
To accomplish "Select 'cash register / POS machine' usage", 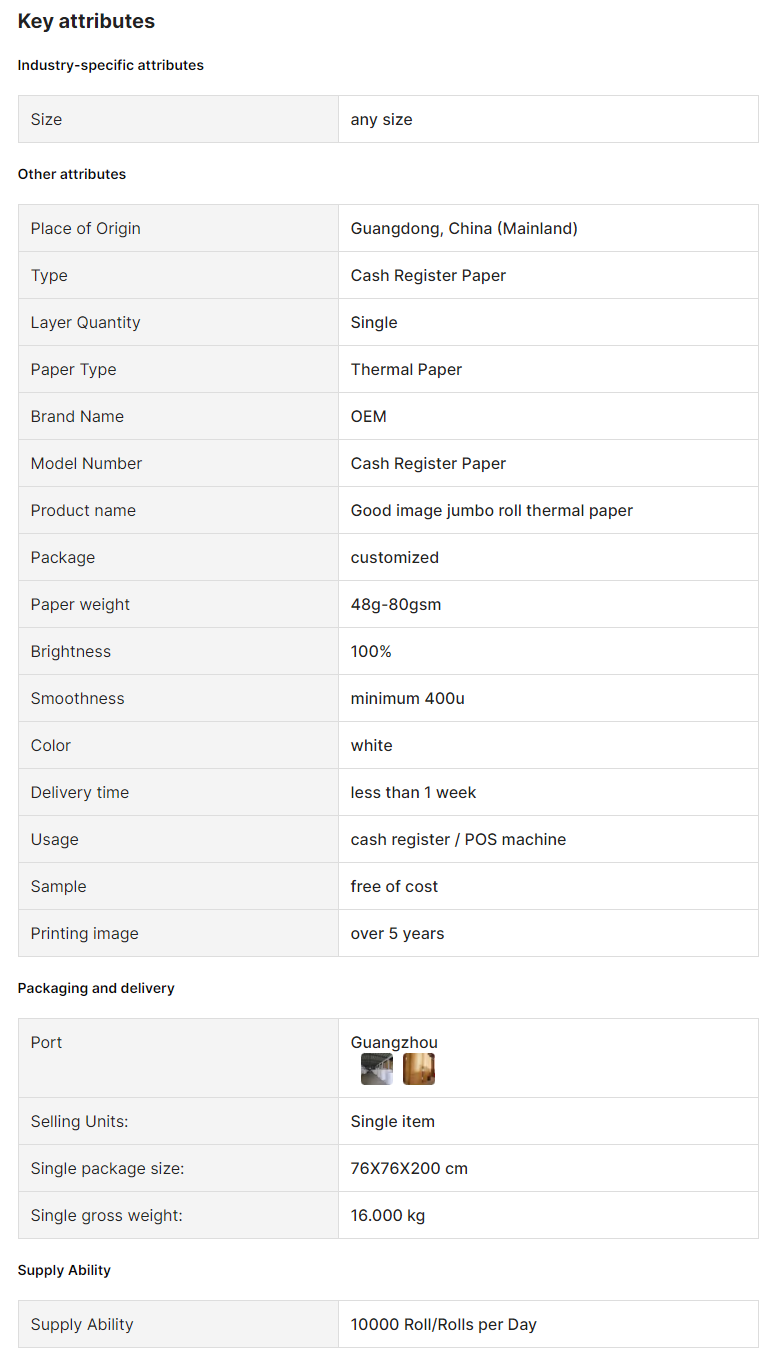I will click(x=458, y=839).
